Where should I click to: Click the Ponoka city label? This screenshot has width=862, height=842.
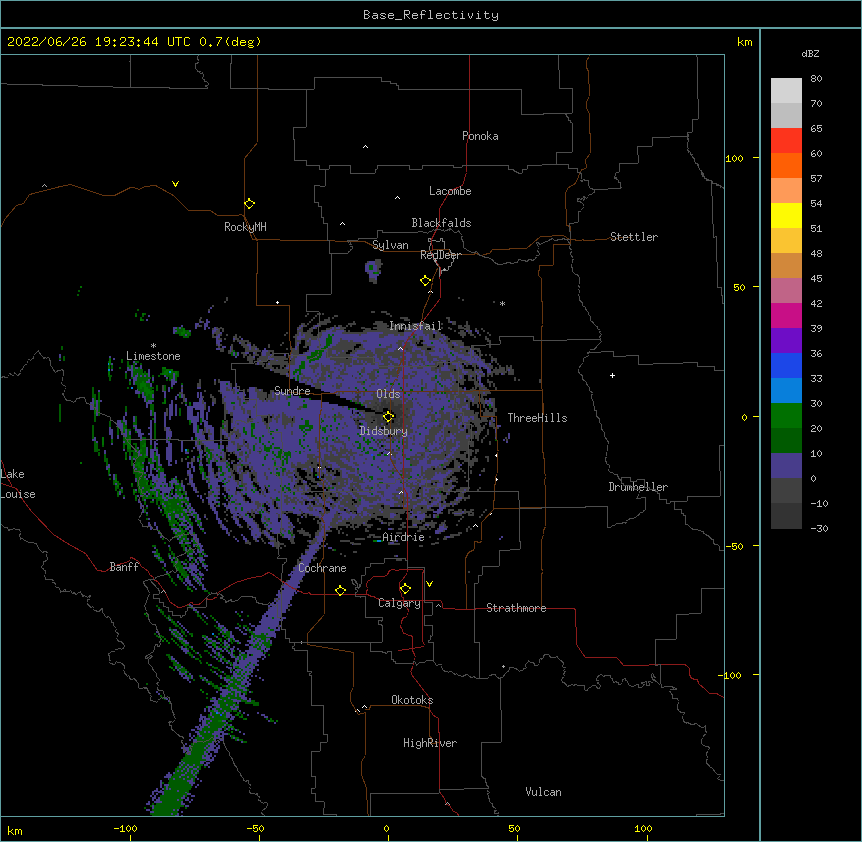pos(480,136)
